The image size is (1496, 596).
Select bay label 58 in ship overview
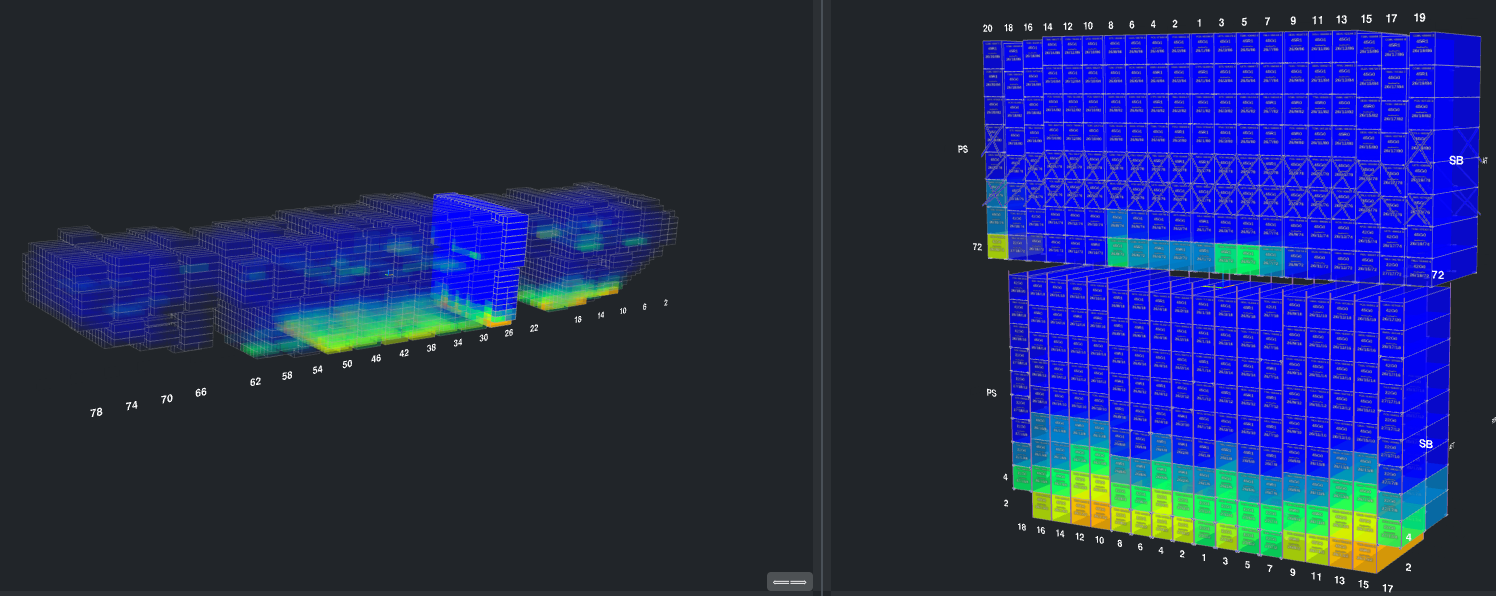287,375
